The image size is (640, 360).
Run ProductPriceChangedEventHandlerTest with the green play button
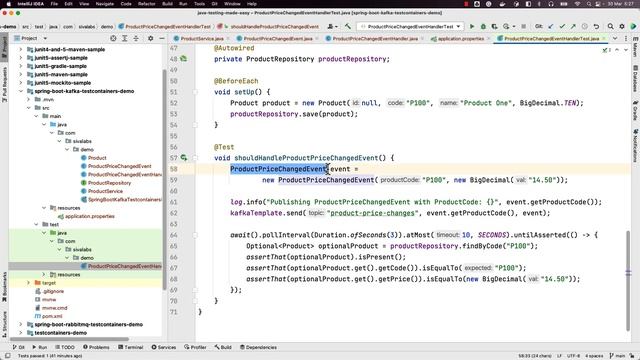pyautogui.click(x=472, y=27)
